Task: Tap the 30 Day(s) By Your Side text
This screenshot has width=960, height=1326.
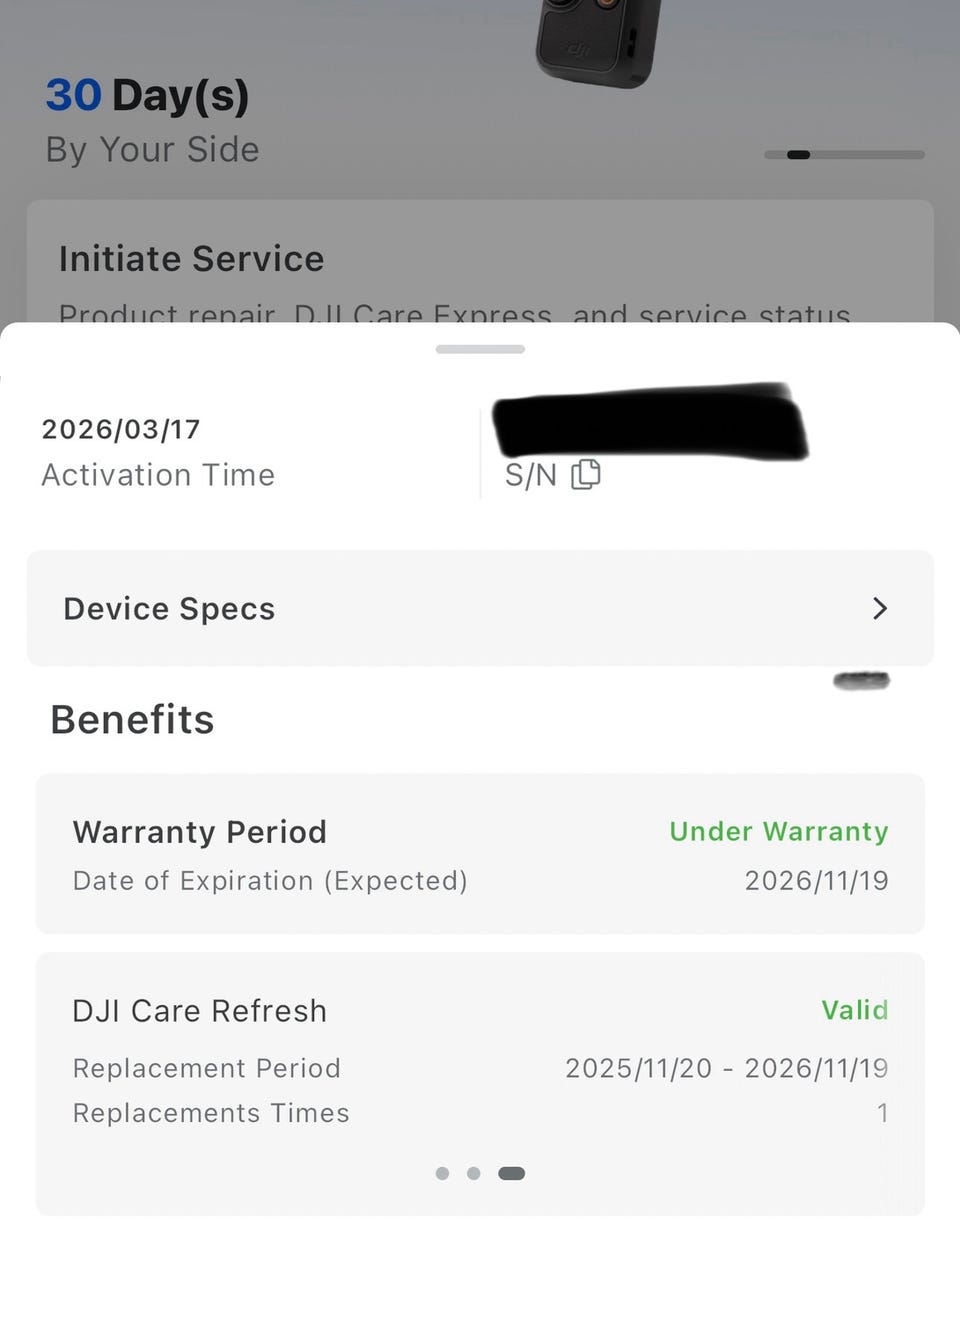Action: pyautogui.click(x=152, y=121)
